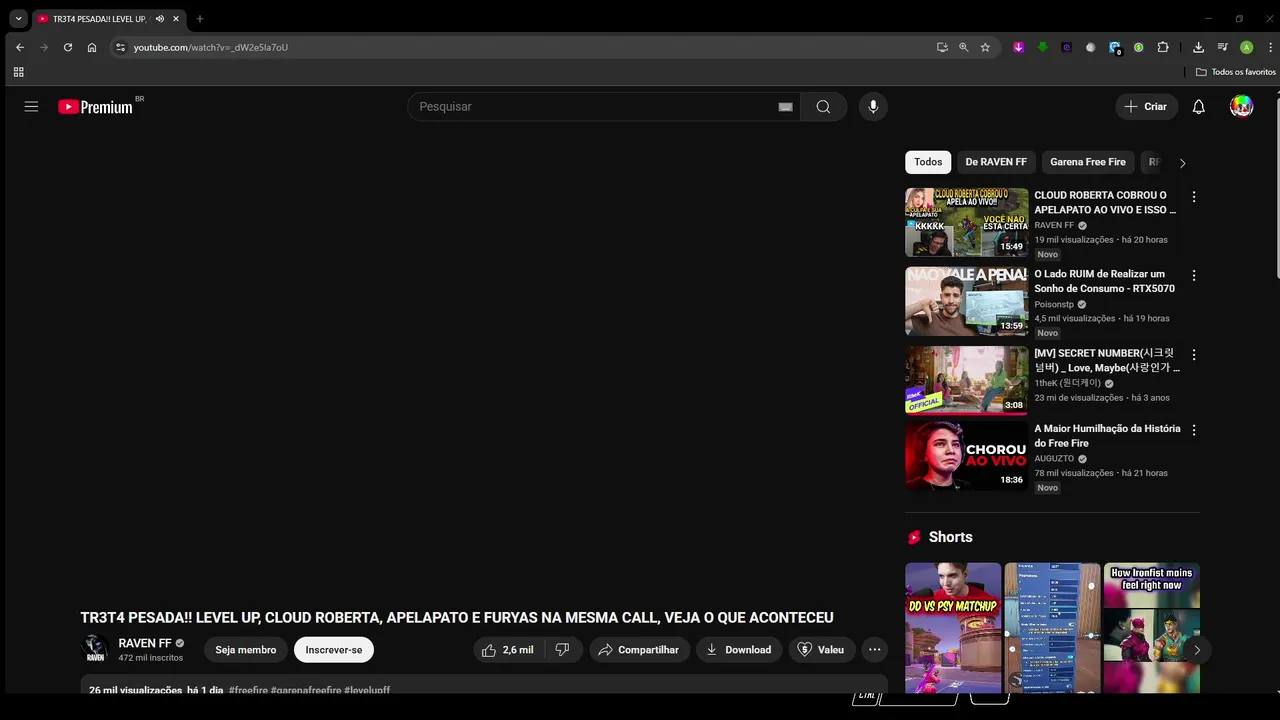The height and width of the screenshot is (720, 1280).
Task: Open Chrome downloads tray icon
Action: [x=1198, y=47]
